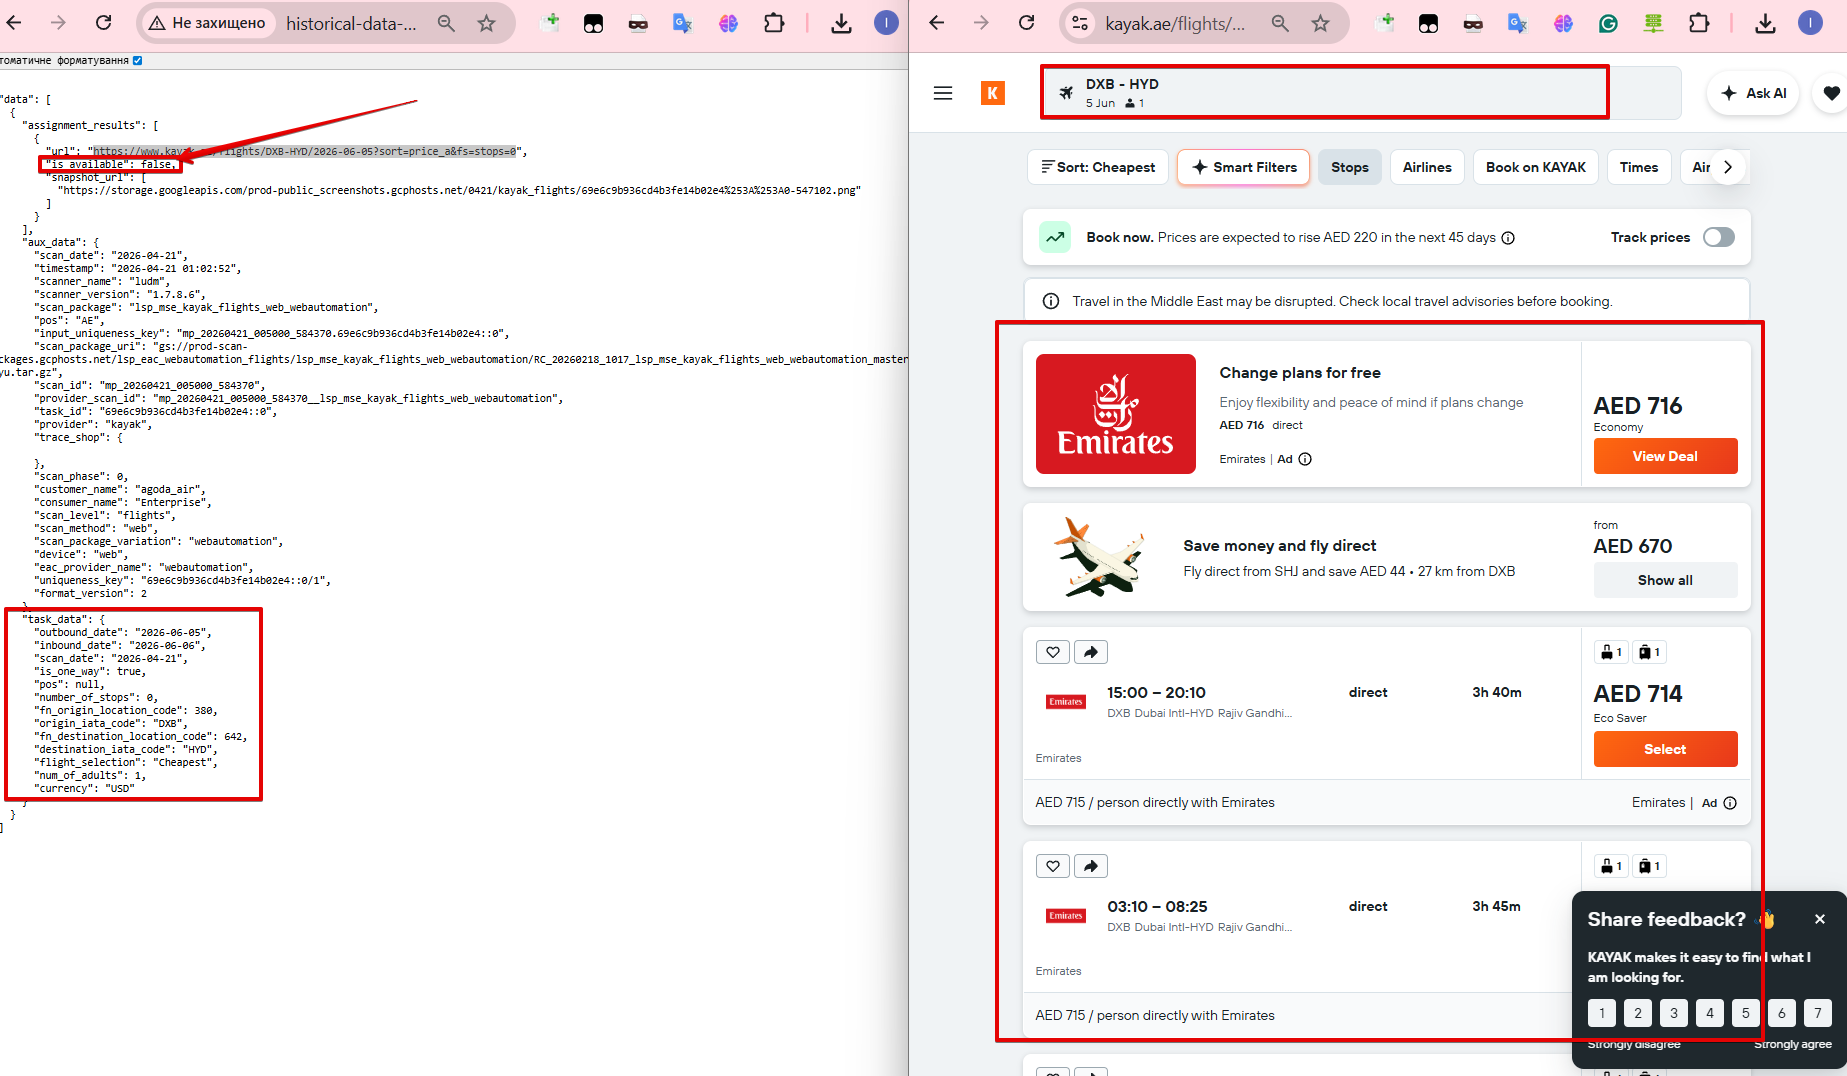1847x1076 pixels.
Task: Click the Ask AI button
Action: [1754, 93]
